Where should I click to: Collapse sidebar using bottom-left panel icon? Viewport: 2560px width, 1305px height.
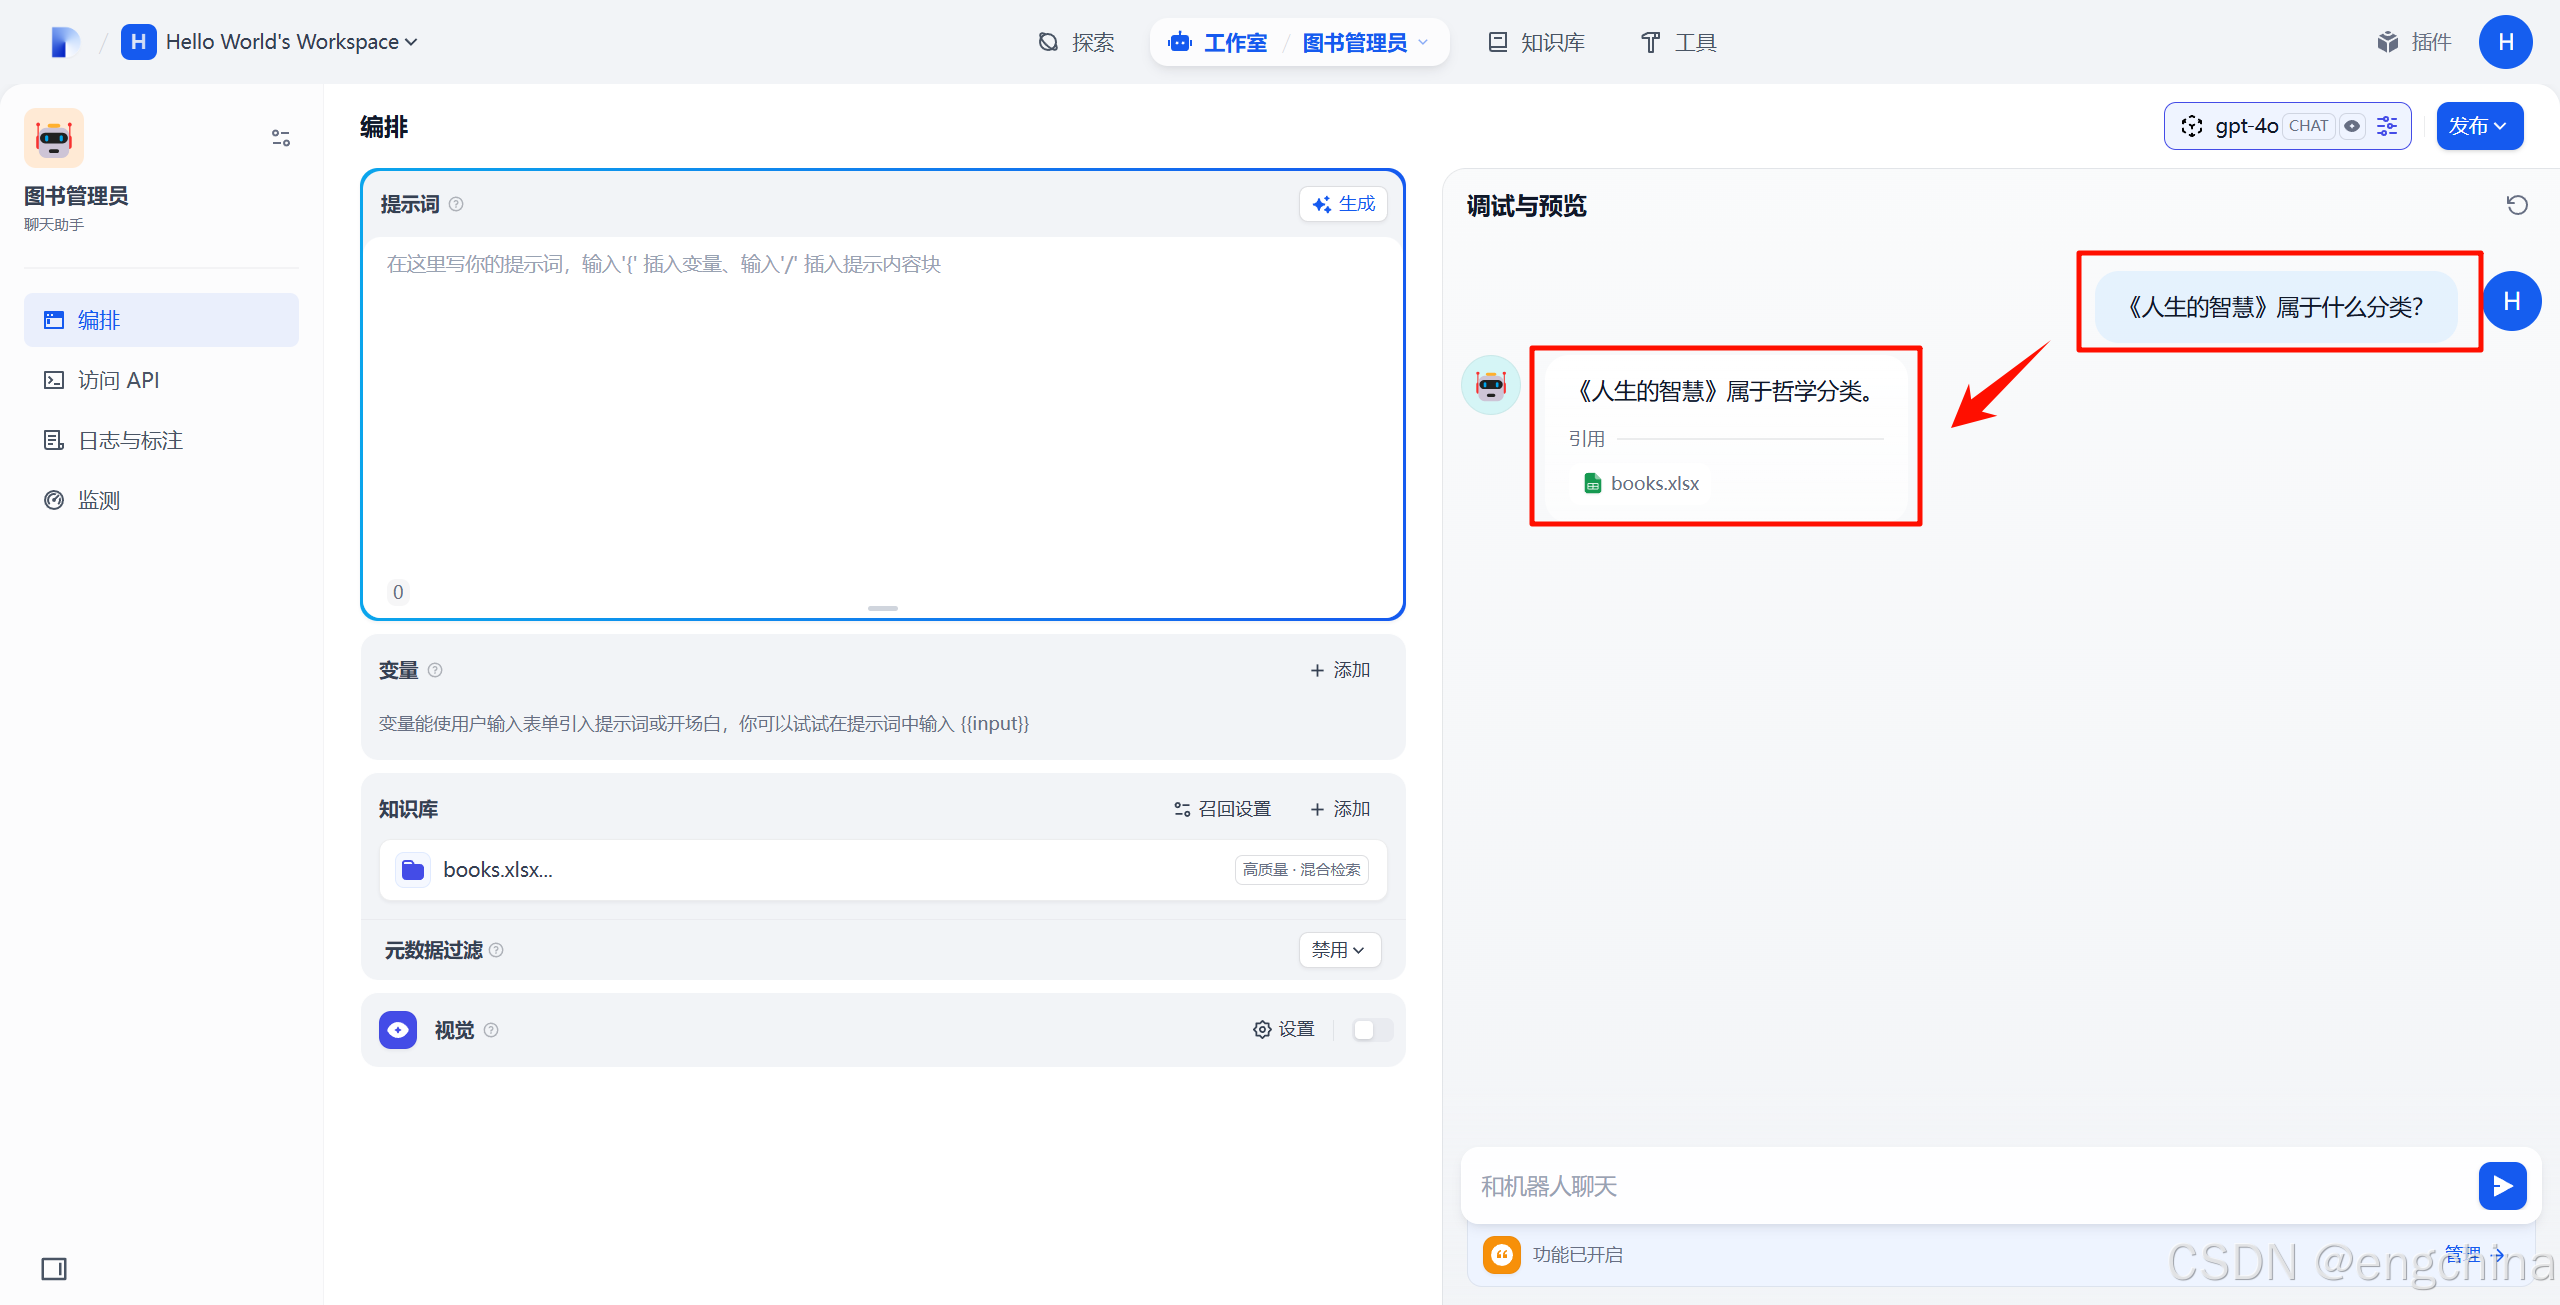54,1269
